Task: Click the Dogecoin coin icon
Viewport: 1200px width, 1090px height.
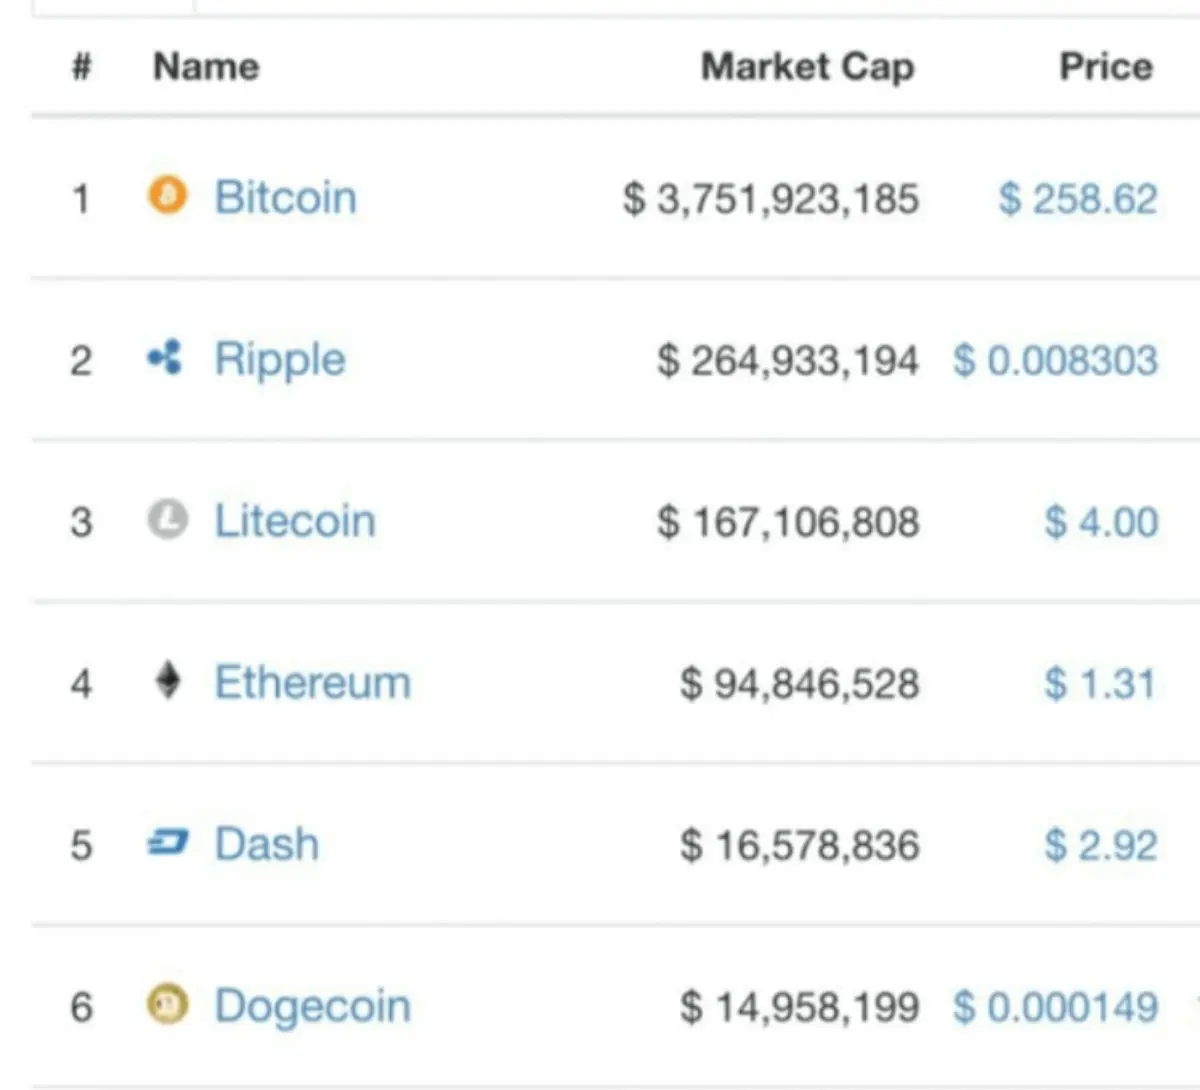Action: tap(167, 1004)
